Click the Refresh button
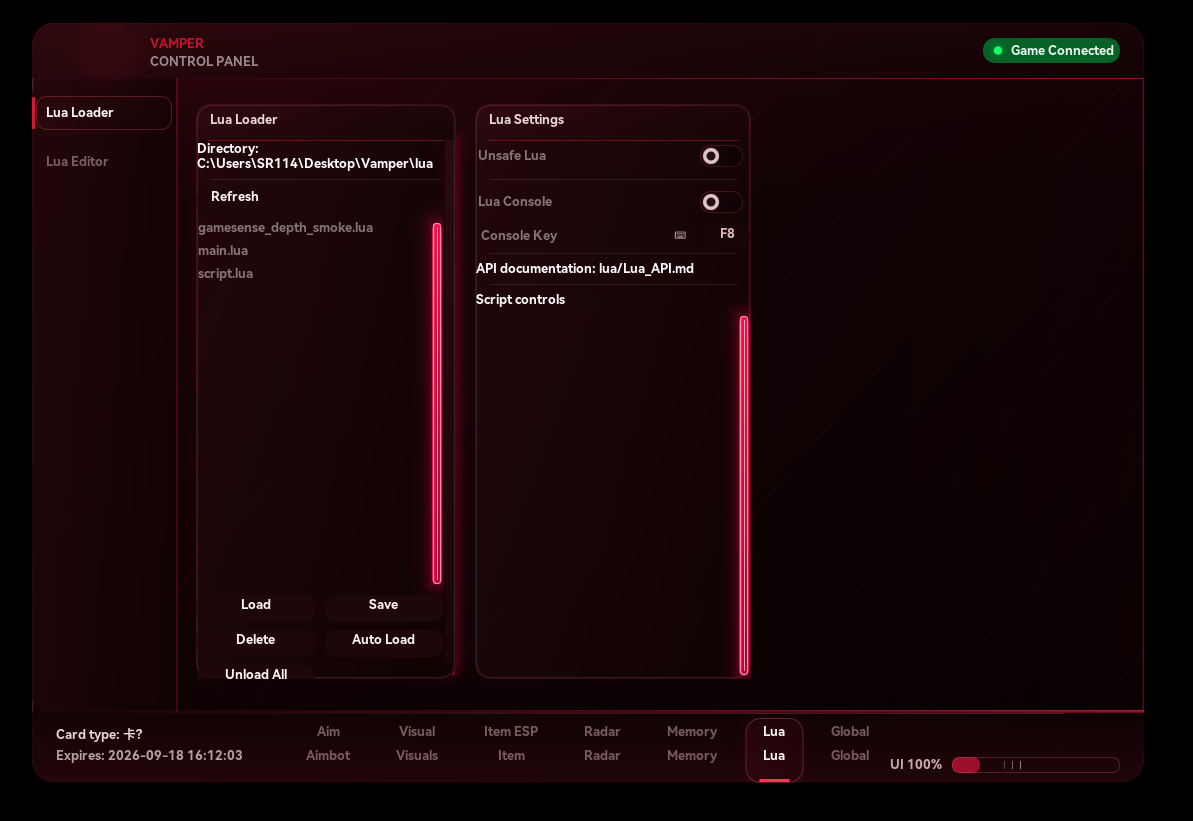Screen dimensions: 1193x821 (x=234, y=196)
